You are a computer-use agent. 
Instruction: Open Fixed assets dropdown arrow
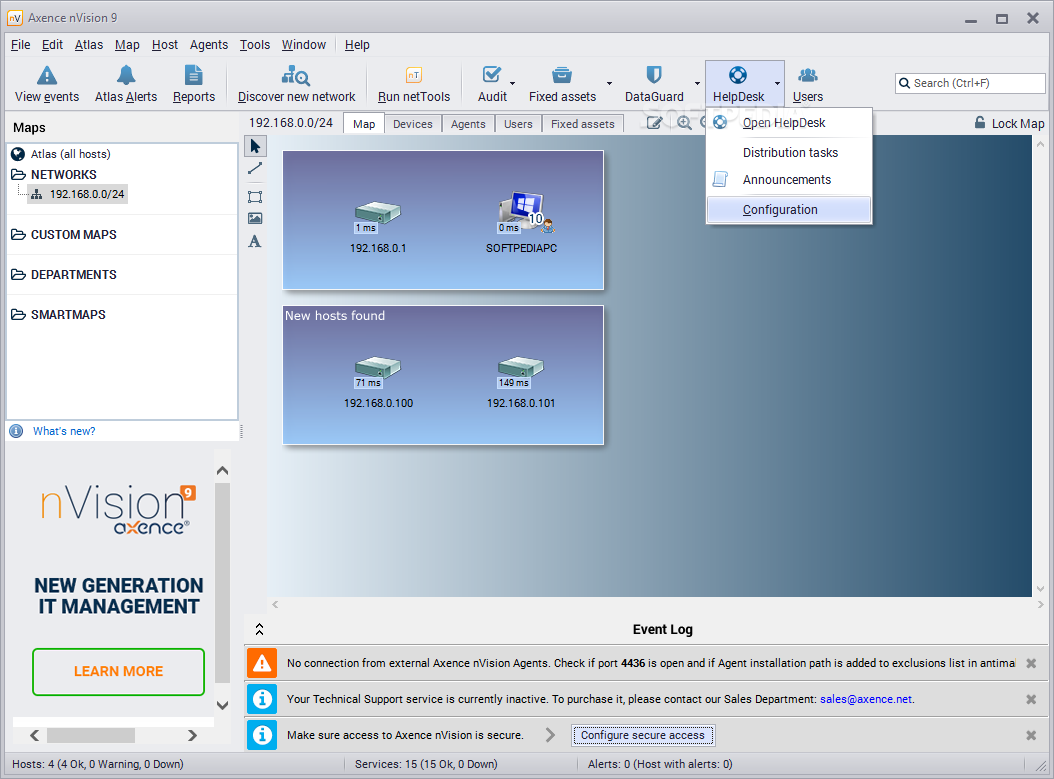pyautogui.click(x=610, y=84)
